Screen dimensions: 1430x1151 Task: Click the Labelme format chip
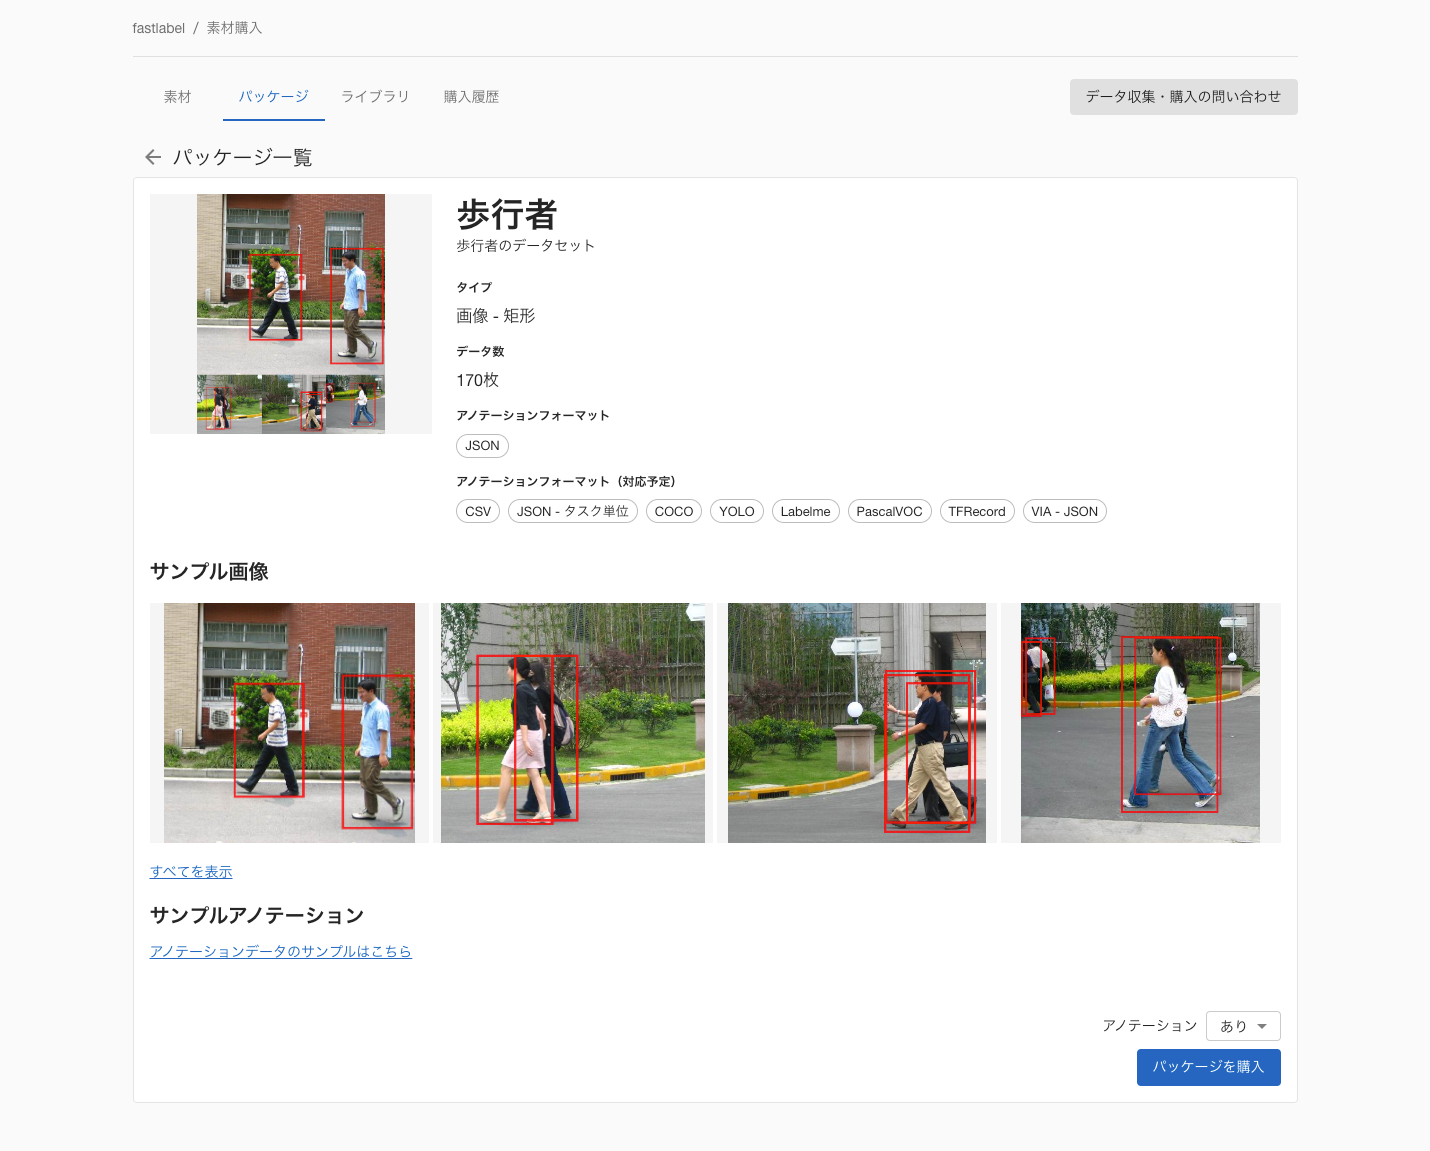[x=805, y=512]
